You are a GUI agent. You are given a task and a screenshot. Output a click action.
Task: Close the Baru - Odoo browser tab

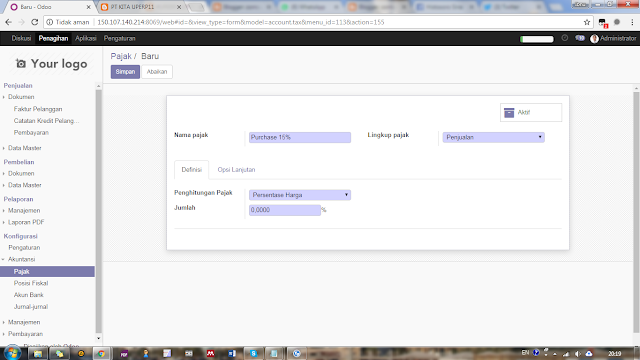pos(88,7)
